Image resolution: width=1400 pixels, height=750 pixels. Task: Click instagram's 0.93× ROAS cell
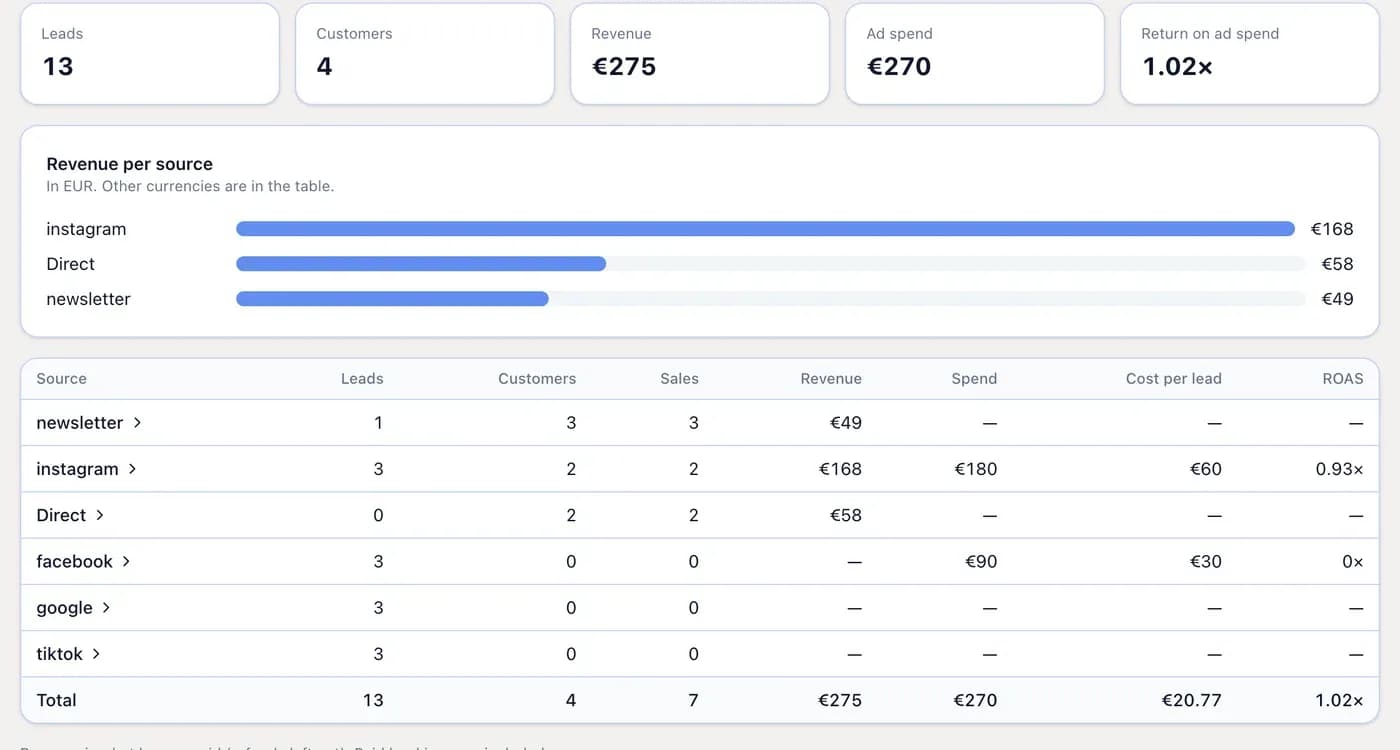coord(1340,469)
